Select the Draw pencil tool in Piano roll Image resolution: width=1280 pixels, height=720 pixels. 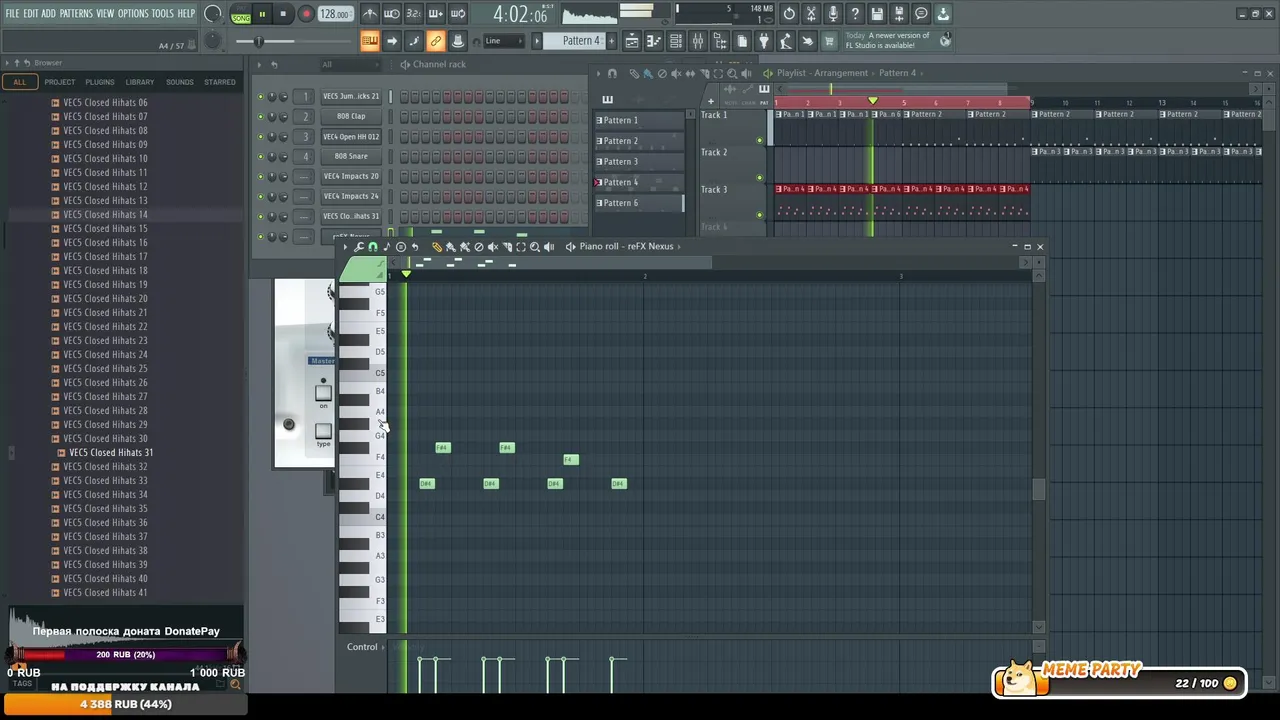[x=437, y=247]
